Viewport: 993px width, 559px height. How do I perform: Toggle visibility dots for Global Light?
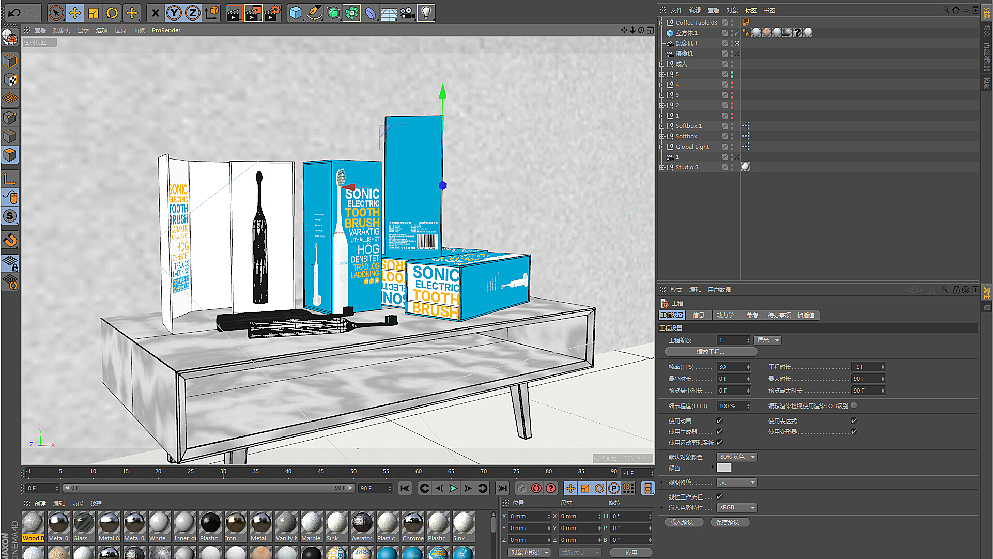733,146
